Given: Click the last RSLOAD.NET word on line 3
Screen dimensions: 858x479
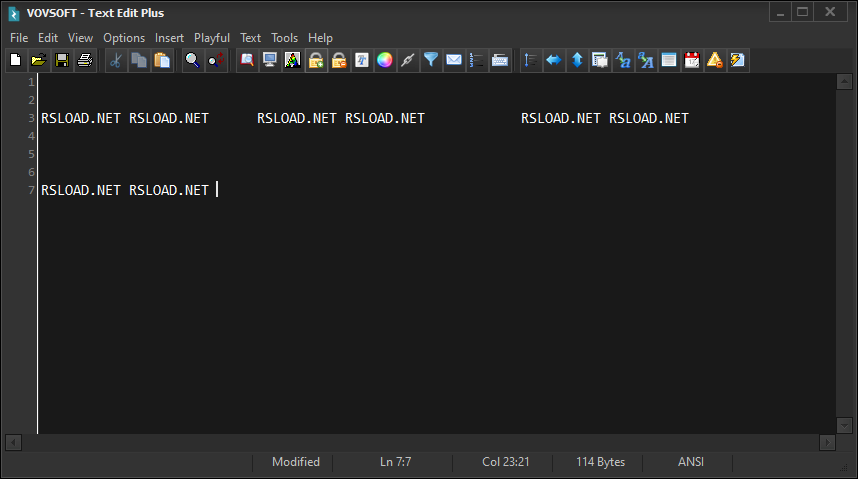Looking at the screenshot, I should (648, 118).
